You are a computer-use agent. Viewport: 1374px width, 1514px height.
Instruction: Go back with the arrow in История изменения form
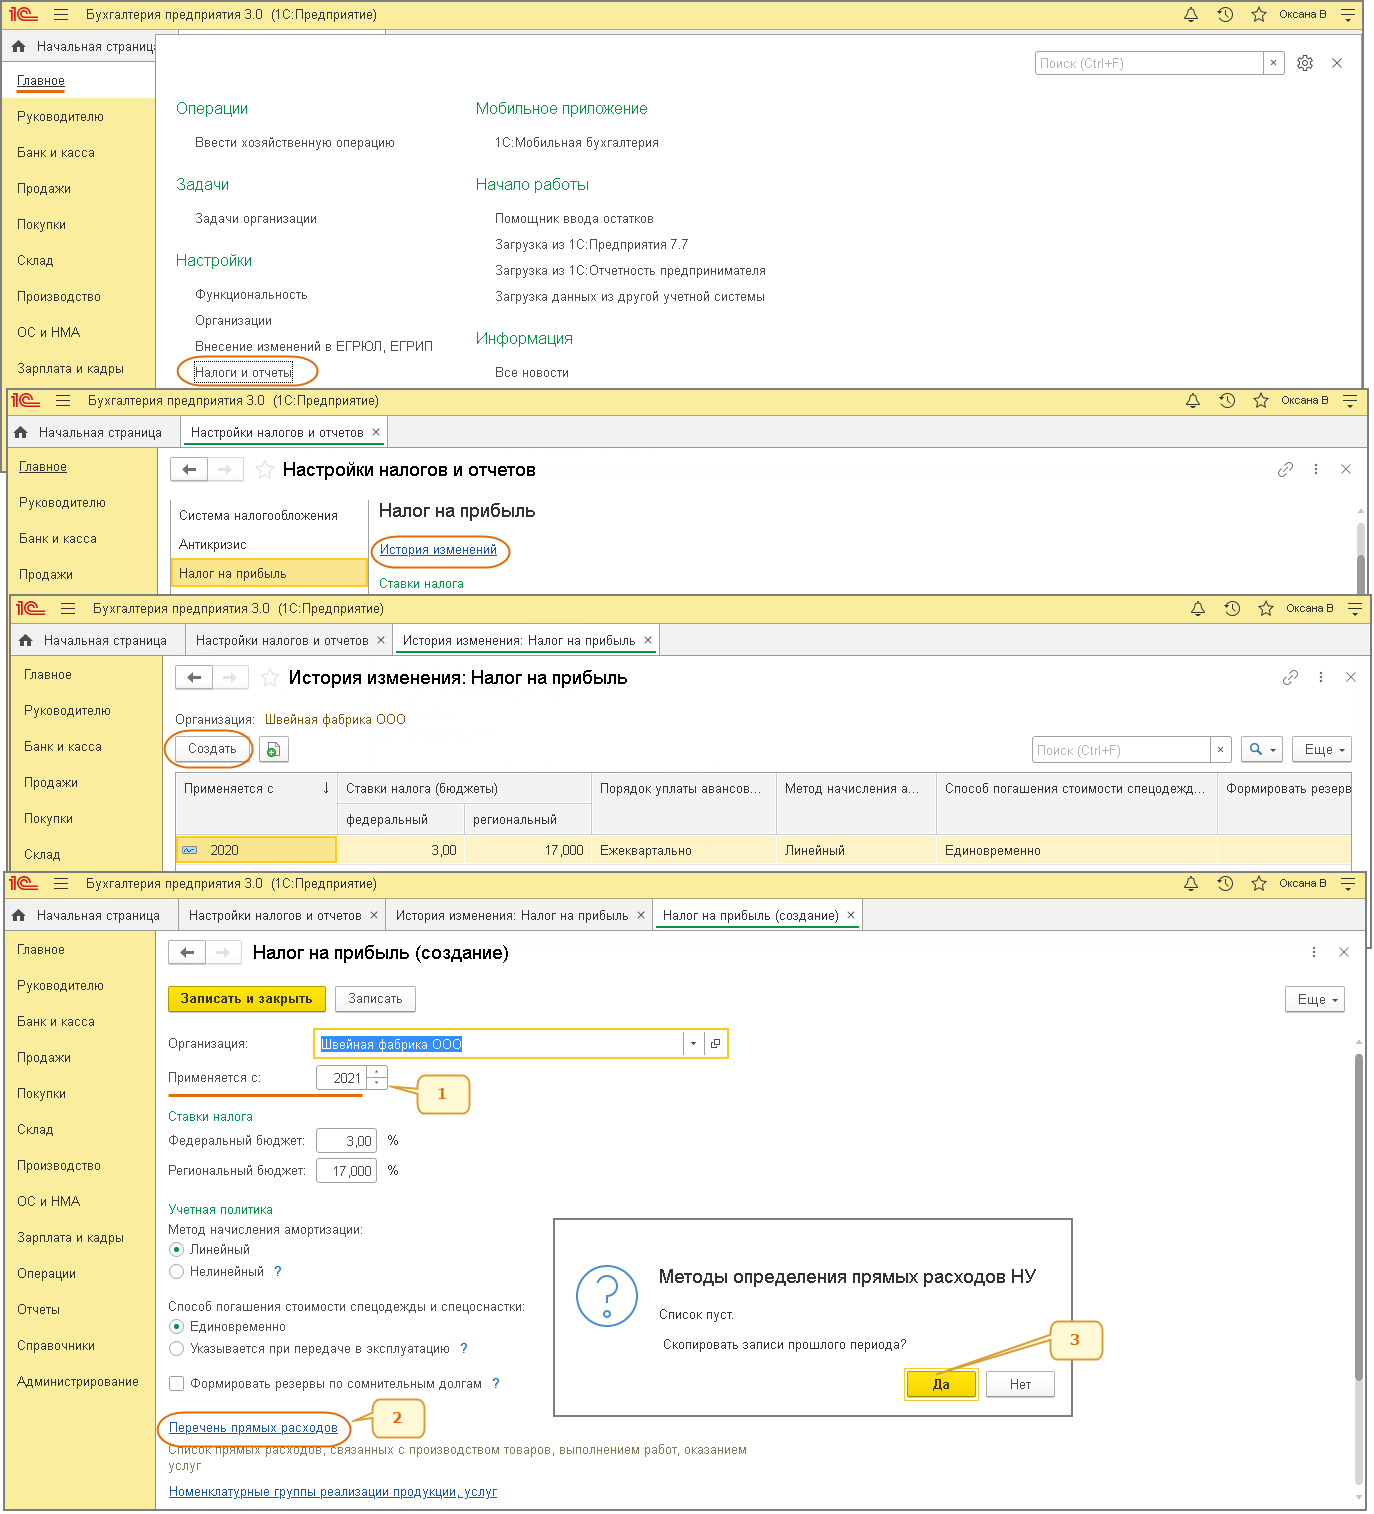[x=194, y=677]
